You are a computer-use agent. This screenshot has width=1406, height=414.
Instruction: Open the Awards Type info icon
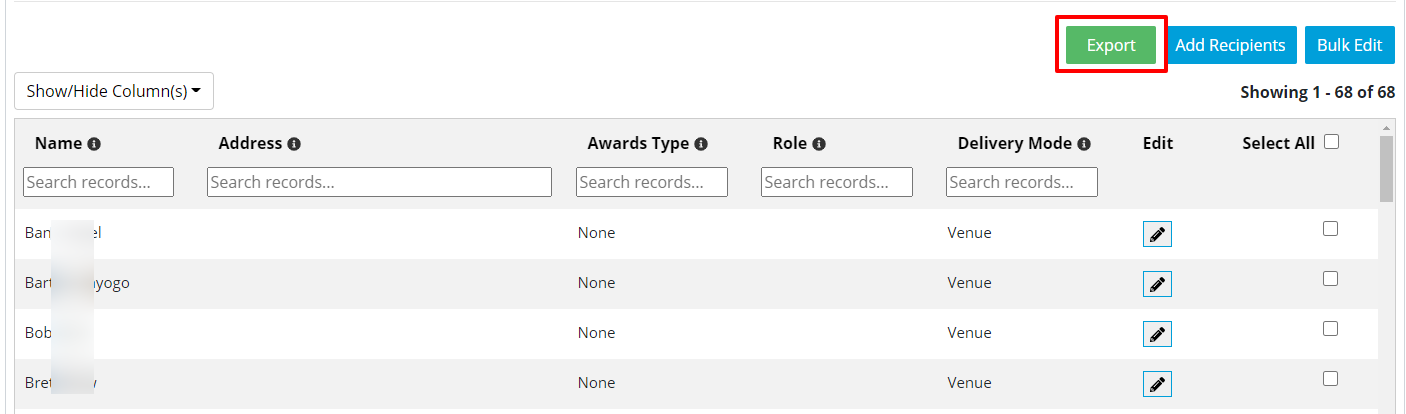[701, 144]
